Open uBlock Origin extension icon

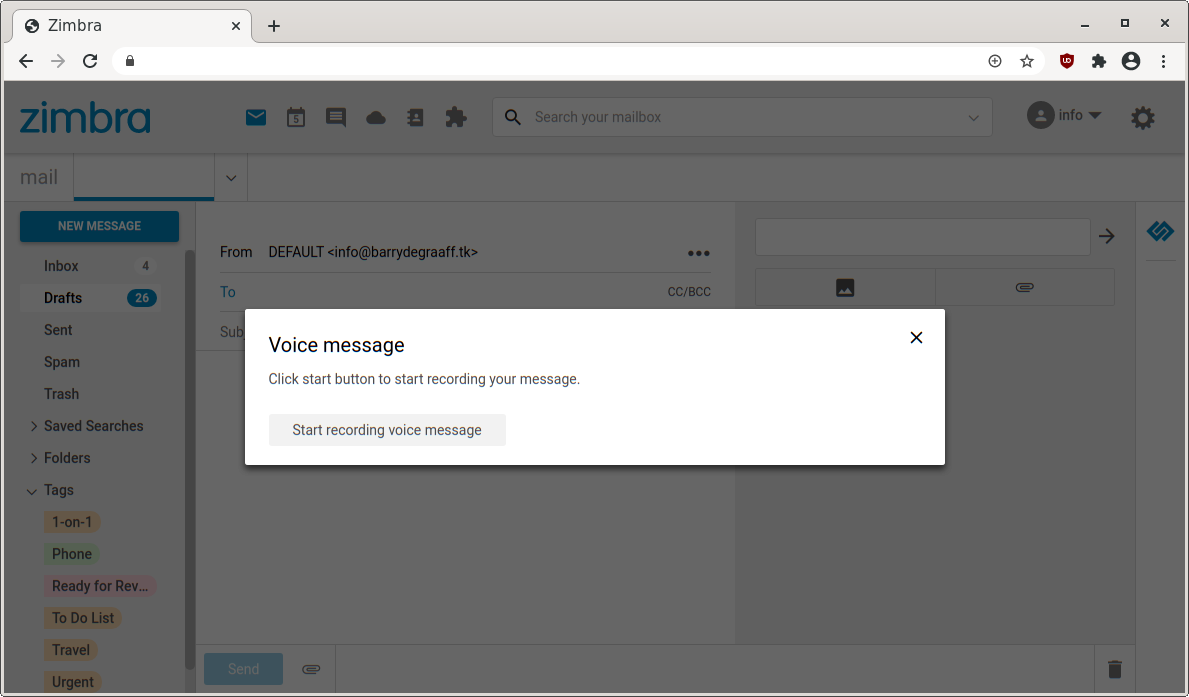click(x=1067, y=61)
